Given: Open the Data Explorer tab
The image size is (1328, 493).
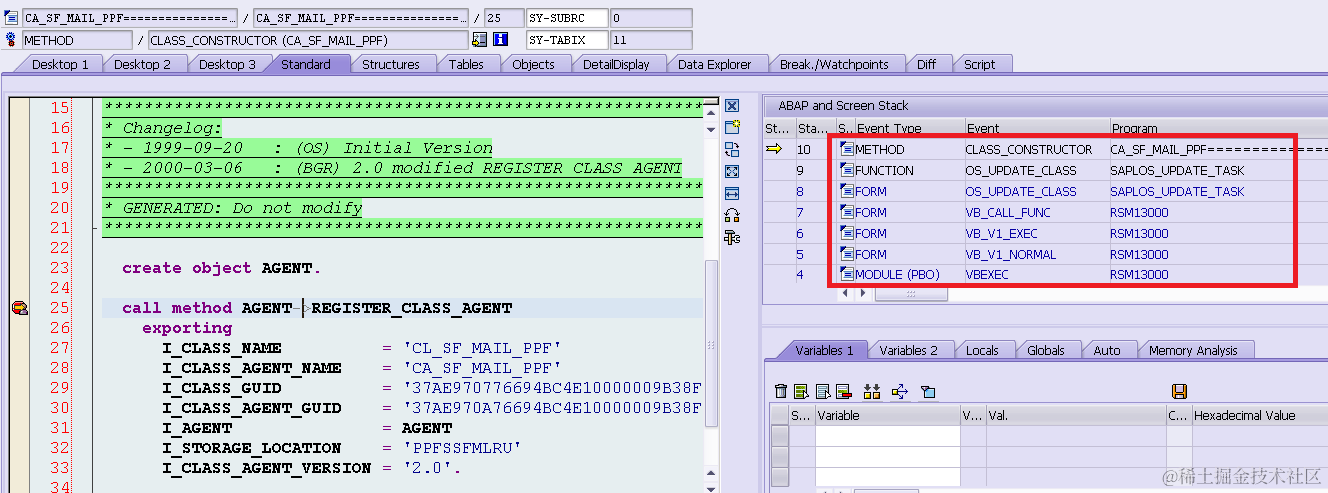Looking at the screenshot, I should 714,64.
